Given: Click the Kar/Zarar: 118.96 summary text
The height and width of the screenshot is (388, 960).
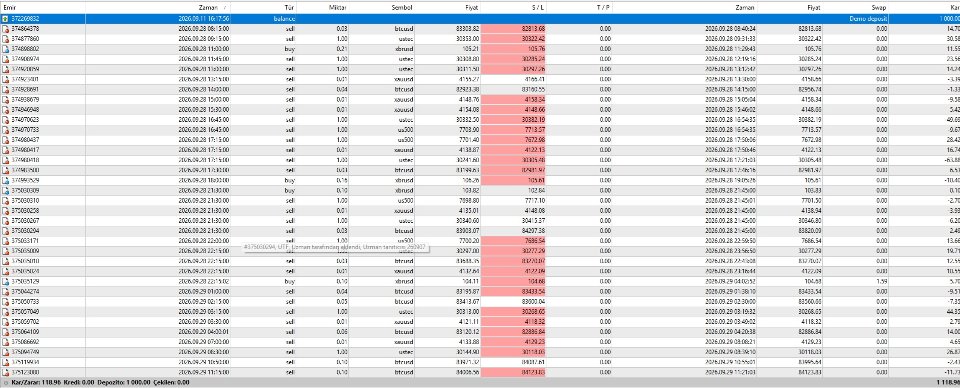Looking at the screenshot, I should (37, 382).
